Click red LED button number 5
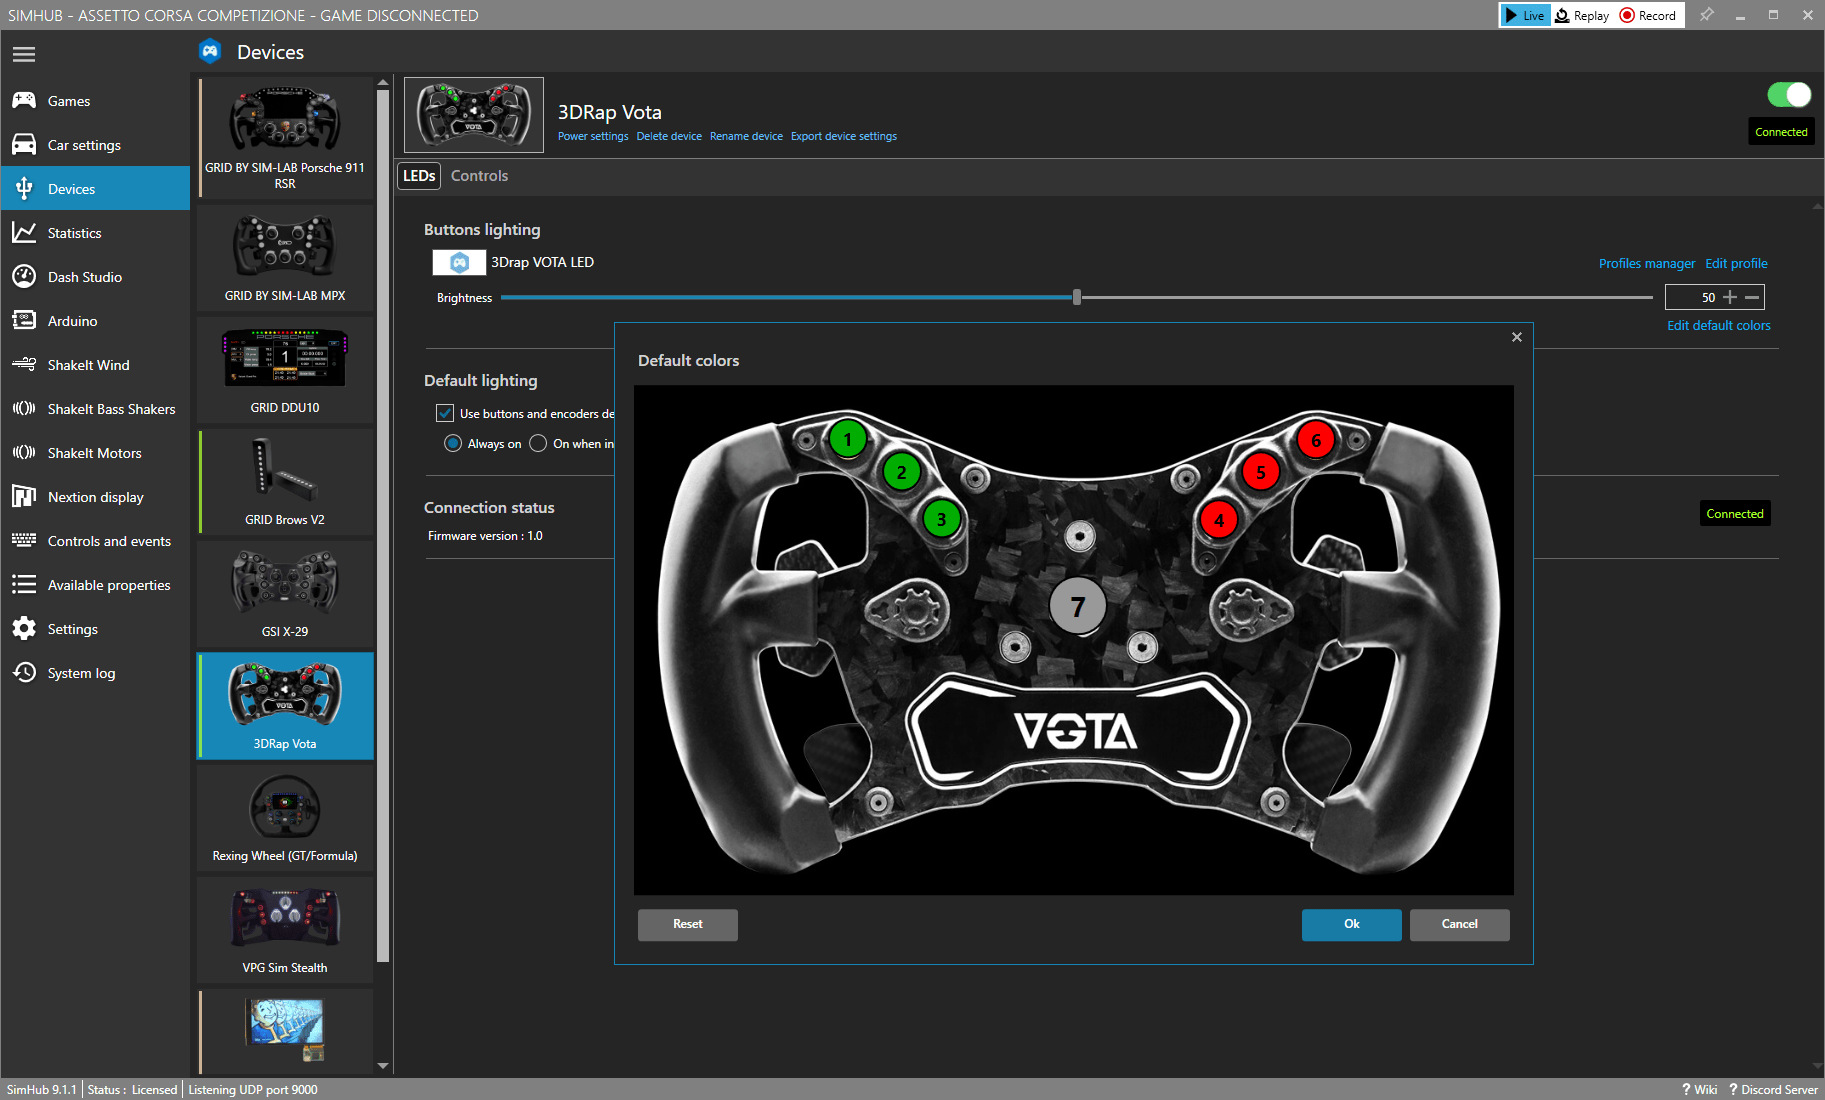 point(1260,472)
